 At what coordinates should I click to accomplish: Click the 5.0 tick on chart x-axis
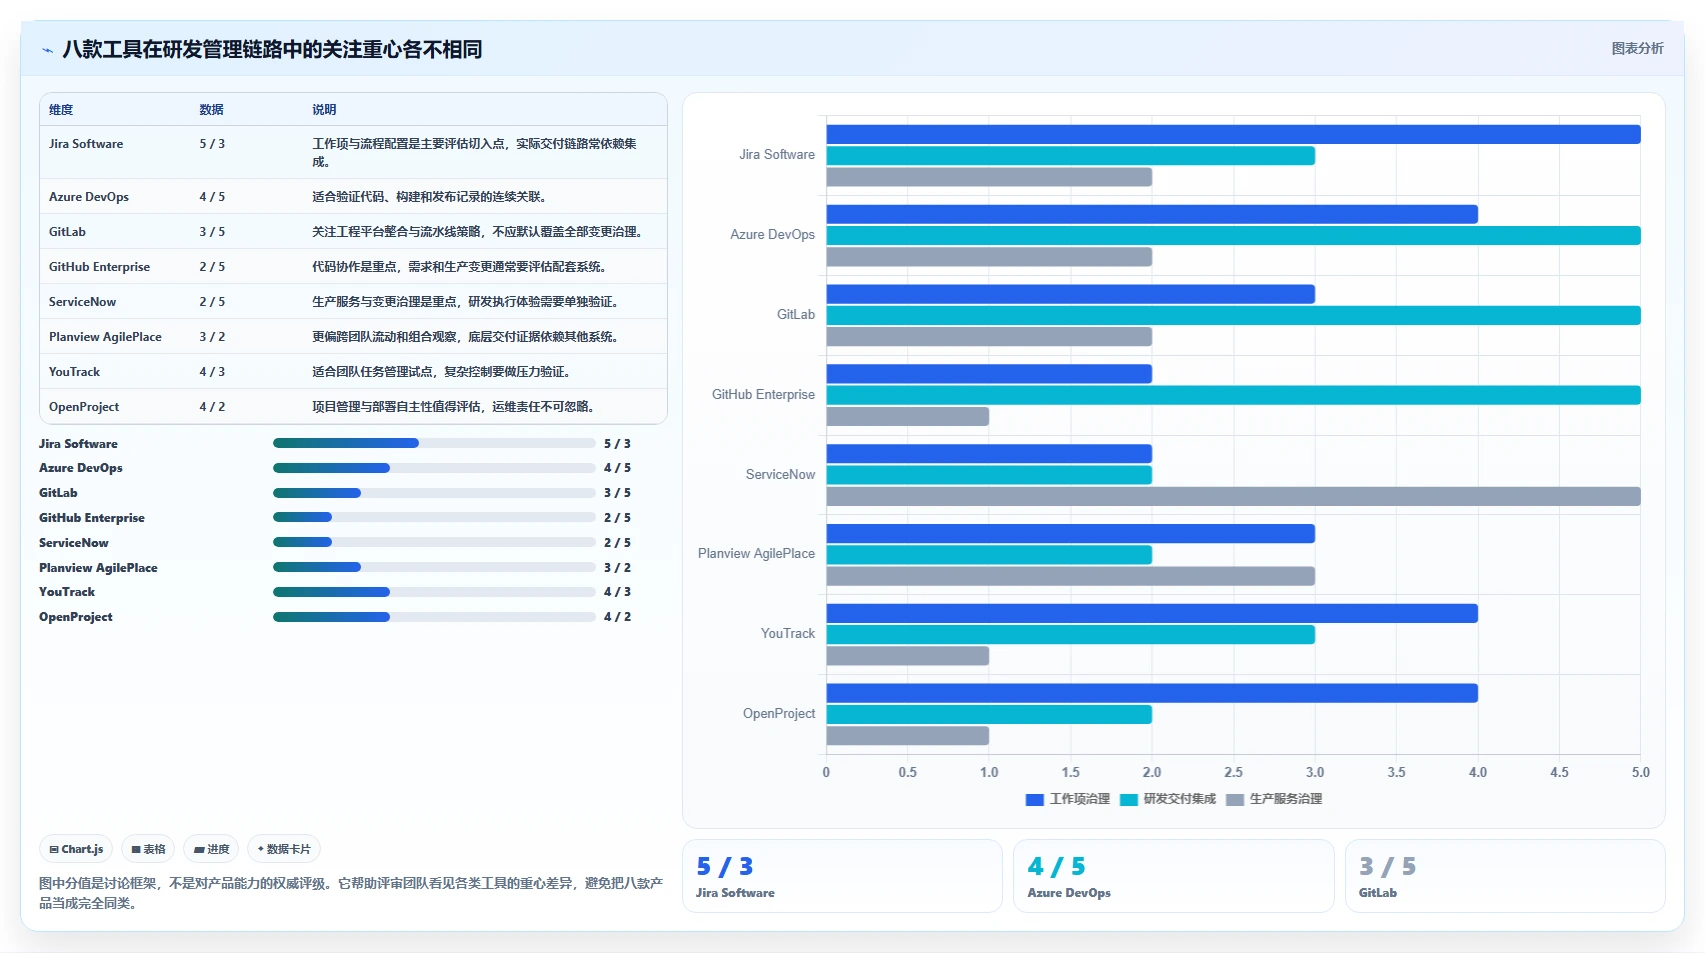tap(1640, 772)
